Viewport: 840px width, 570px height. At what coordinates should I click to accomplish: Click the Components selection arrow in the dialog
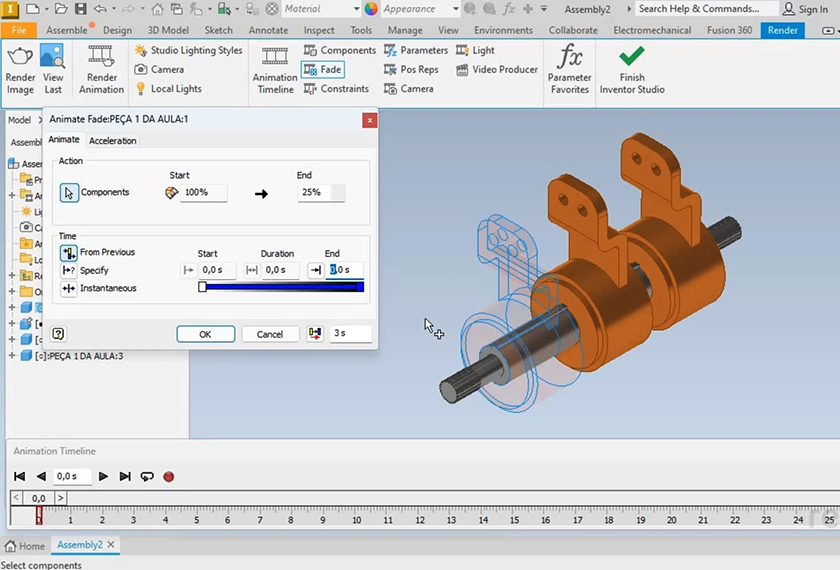coord(69,193)
